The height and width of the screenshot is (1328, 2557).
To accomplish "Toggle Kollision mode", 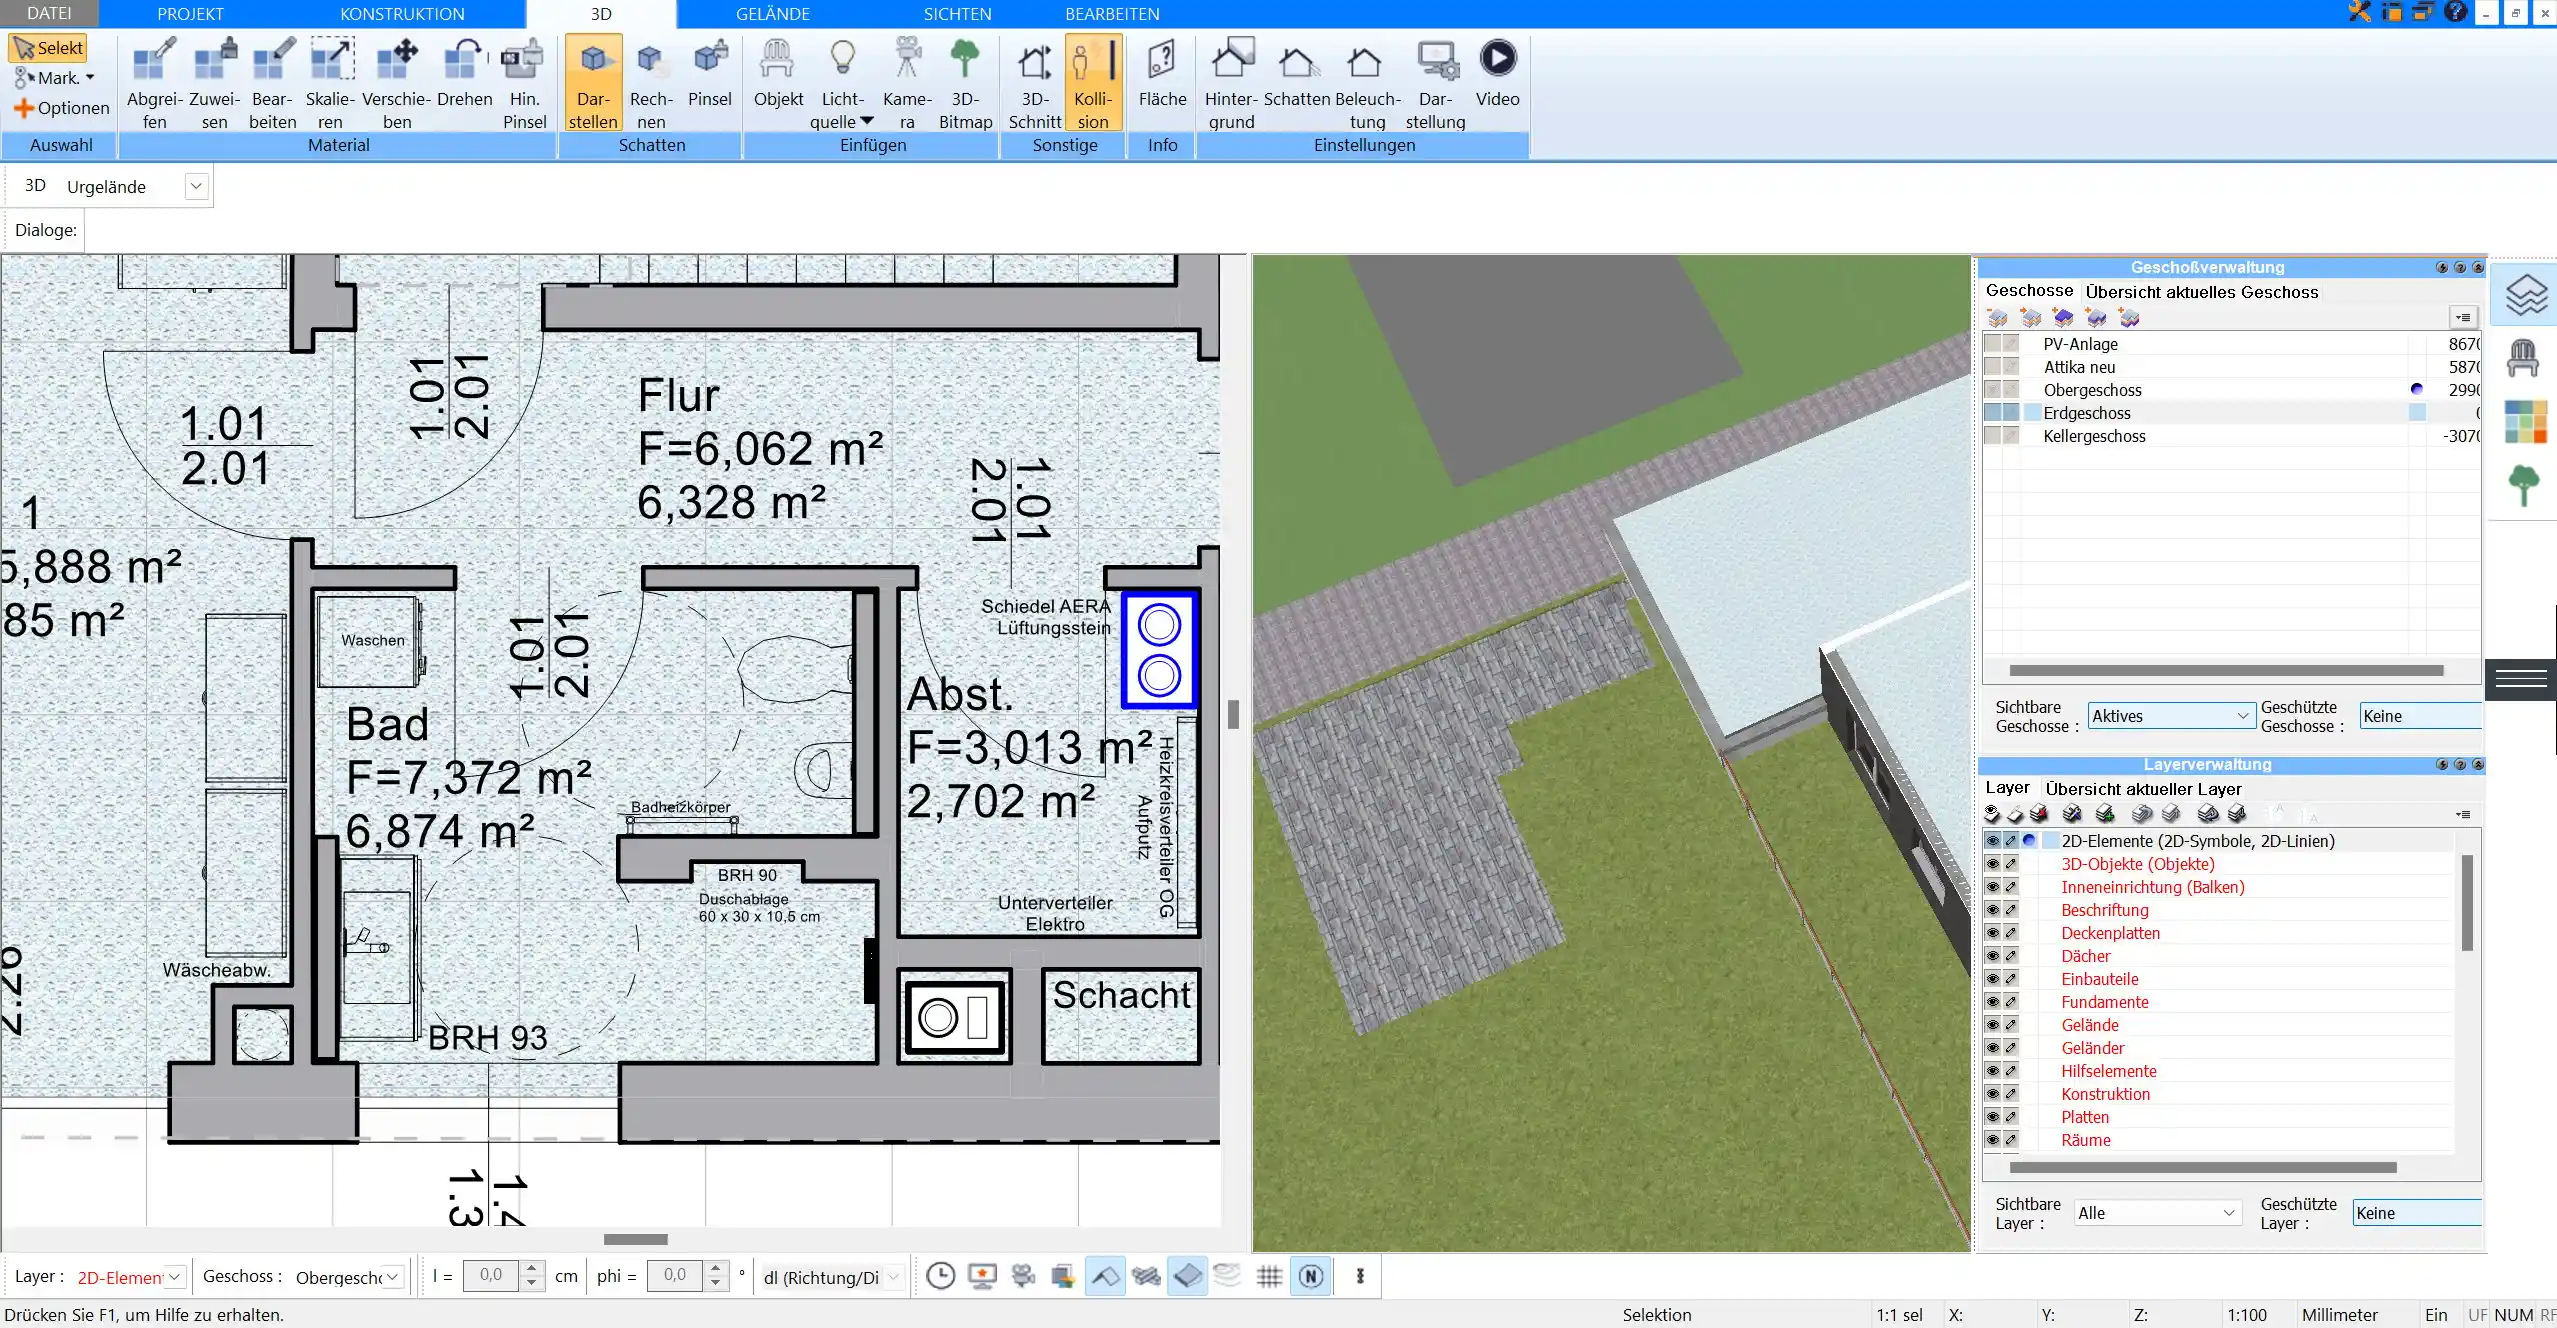I will 1093,84.
